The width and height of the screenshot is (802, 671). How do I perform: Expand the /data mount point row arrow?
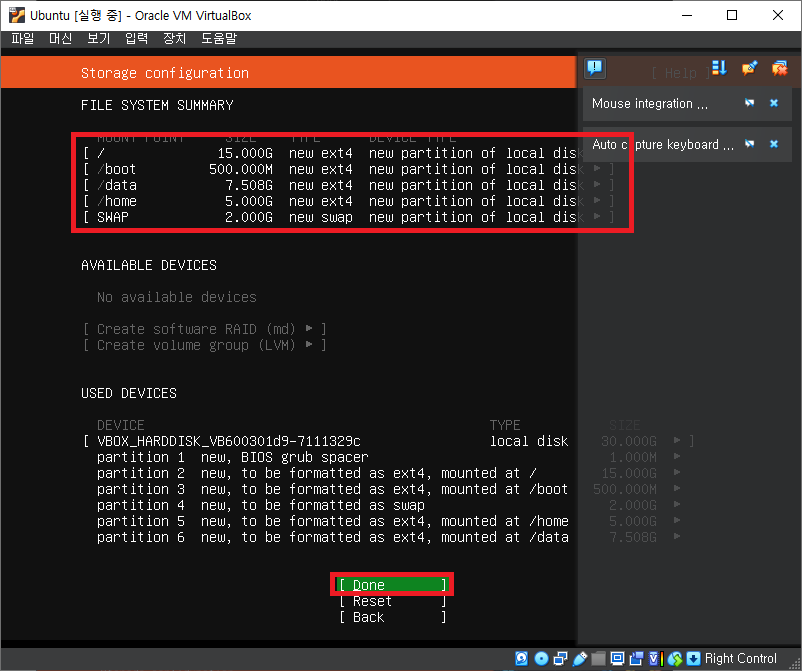[597, 184]
